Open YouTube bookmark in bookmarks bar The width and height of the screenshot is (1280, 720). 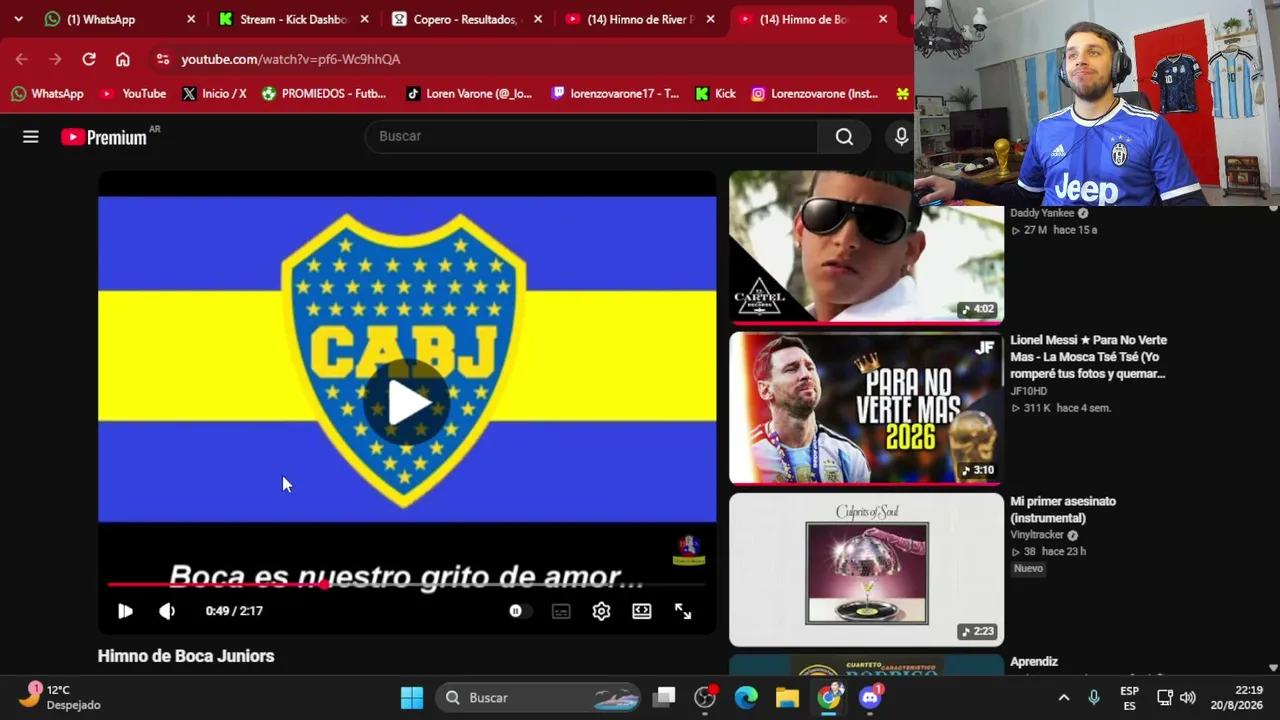[133, 94]
